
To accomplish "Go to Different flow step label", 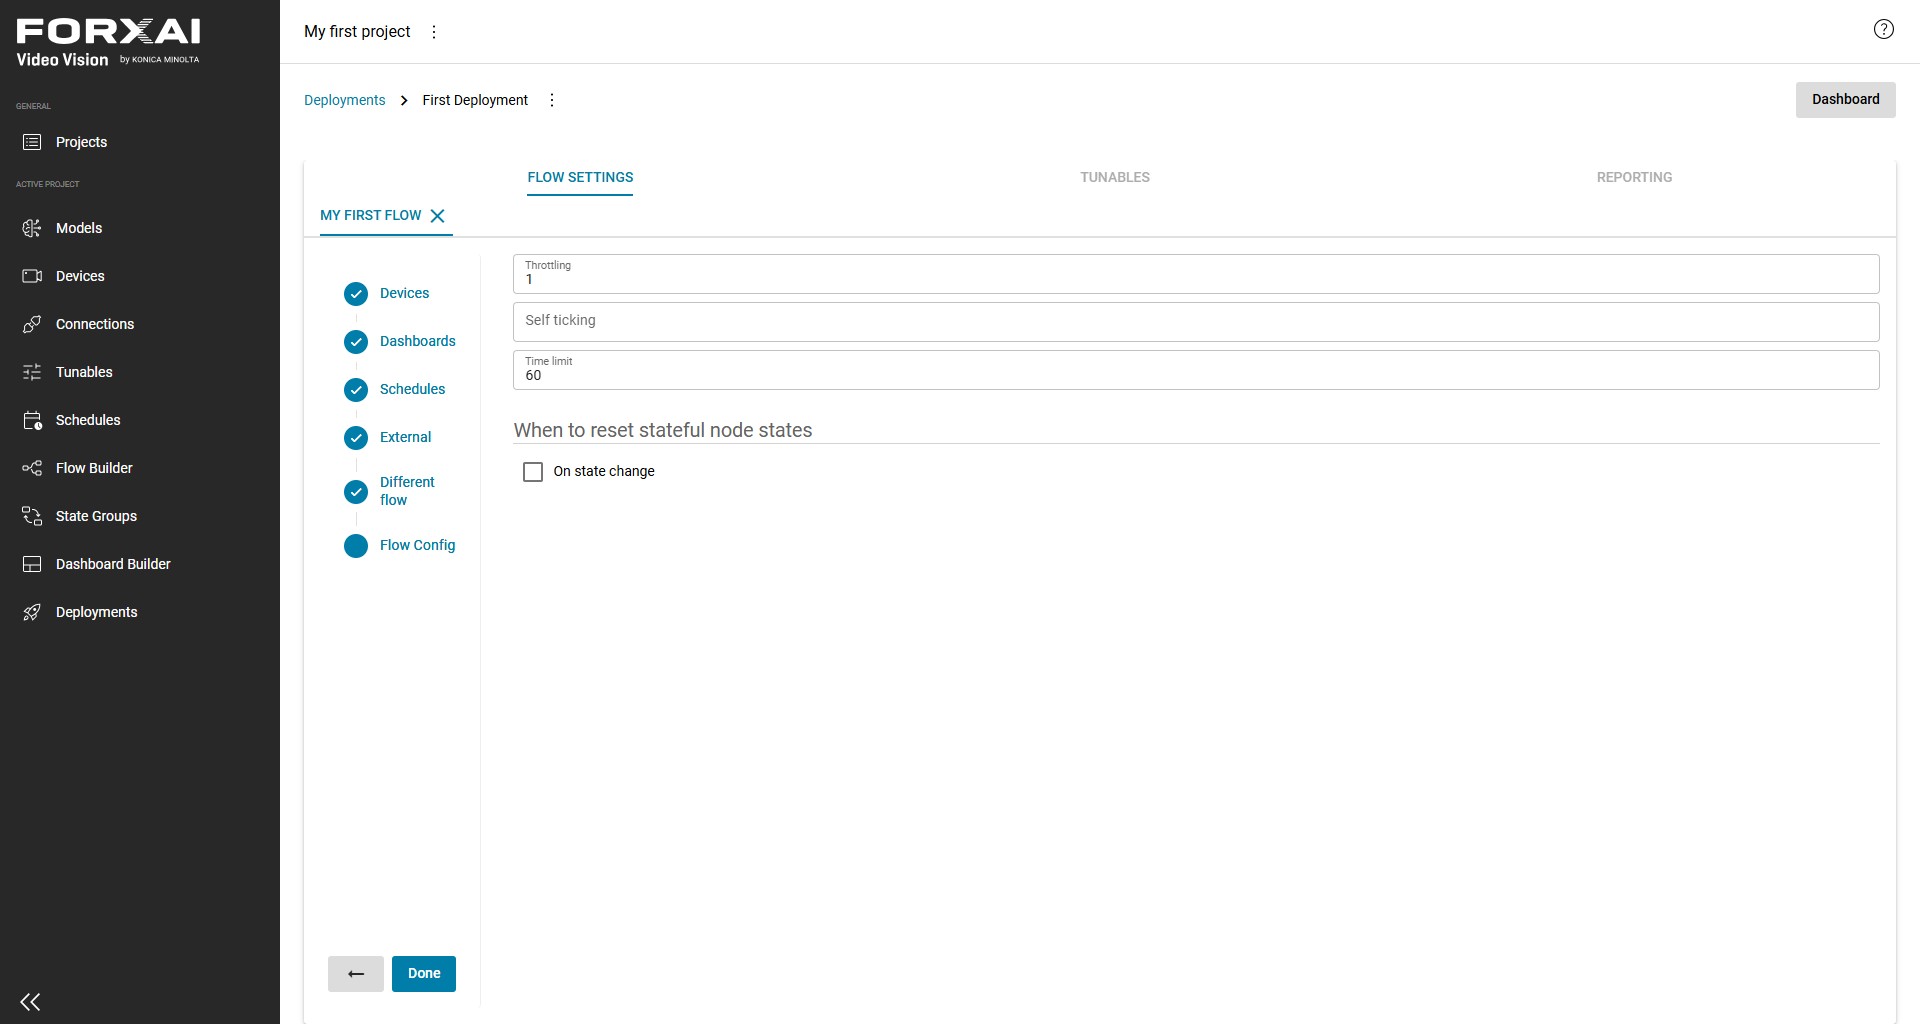I will click(x=407, y=491).
